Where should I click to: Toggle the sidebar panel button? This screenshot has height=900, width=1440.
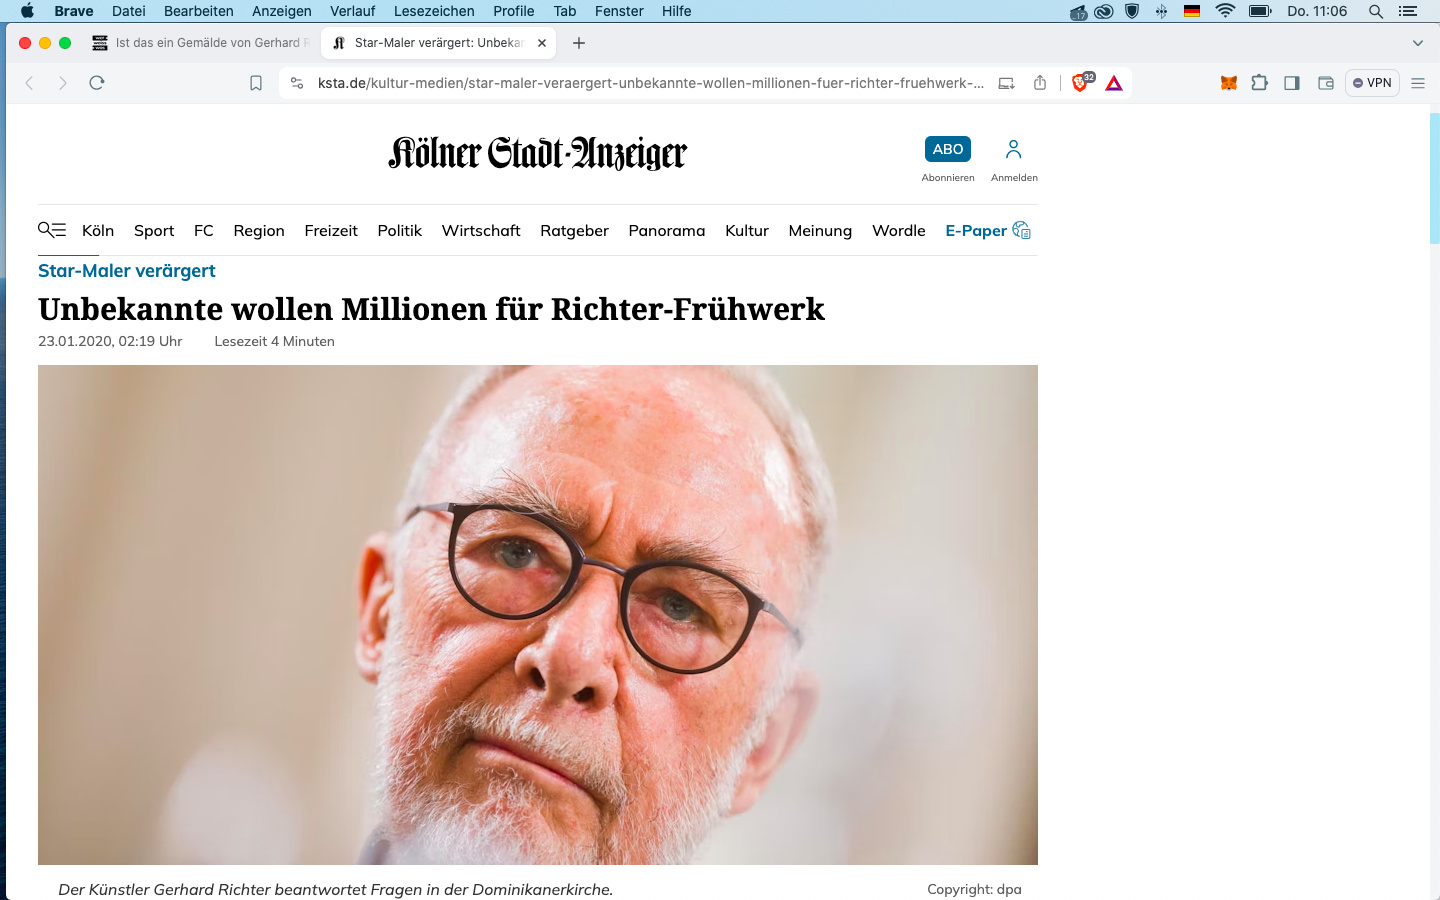coord(1292,83)
